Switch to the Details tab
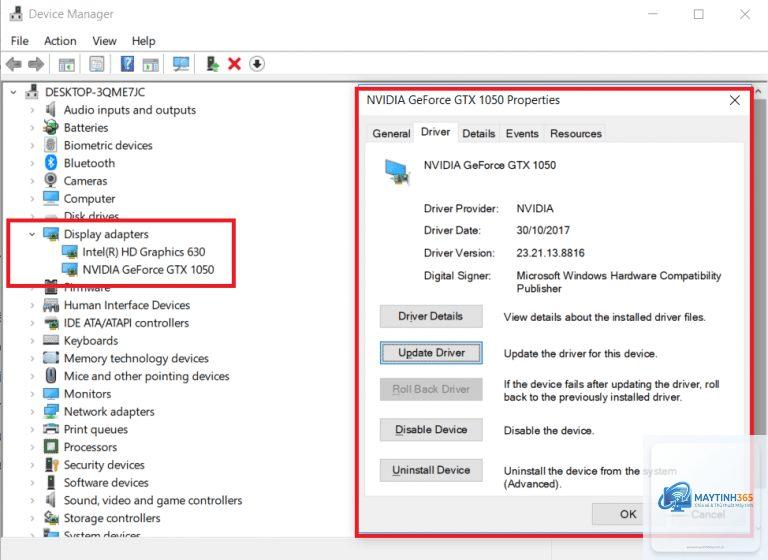The height and width of the screenshot is (560, 768). click(x=479, y=133)
